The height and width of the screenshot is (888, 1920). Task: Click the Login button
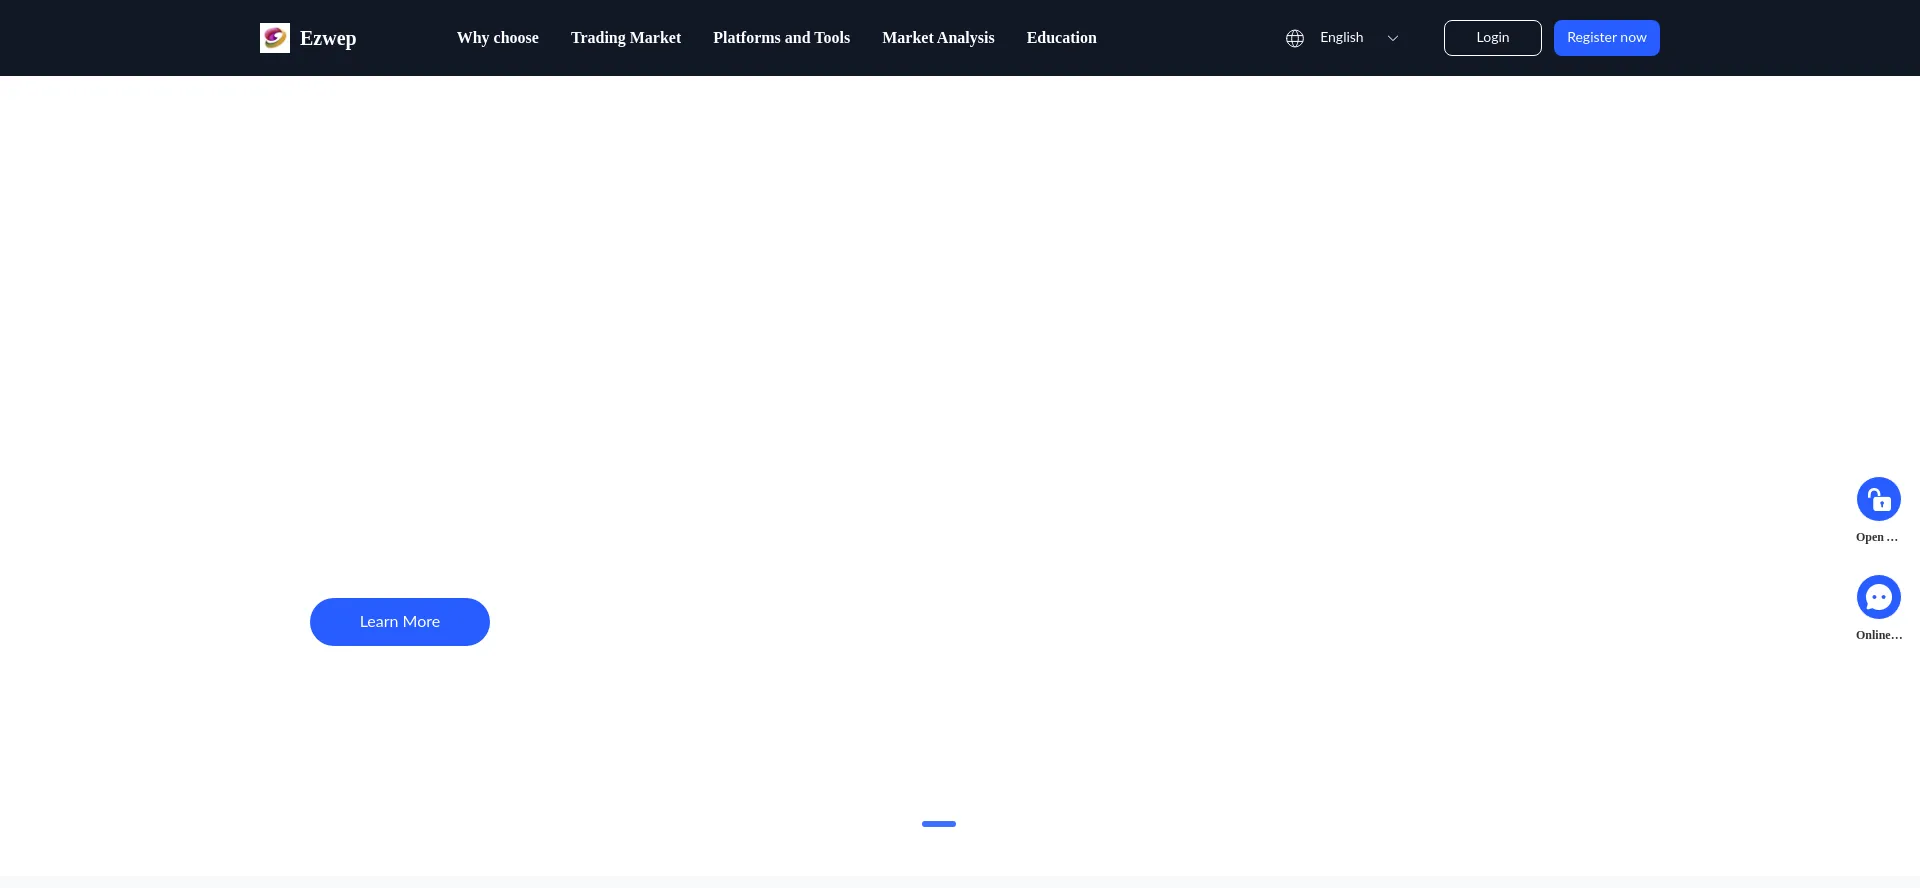pyautogui.click(x=1493, y=38)
